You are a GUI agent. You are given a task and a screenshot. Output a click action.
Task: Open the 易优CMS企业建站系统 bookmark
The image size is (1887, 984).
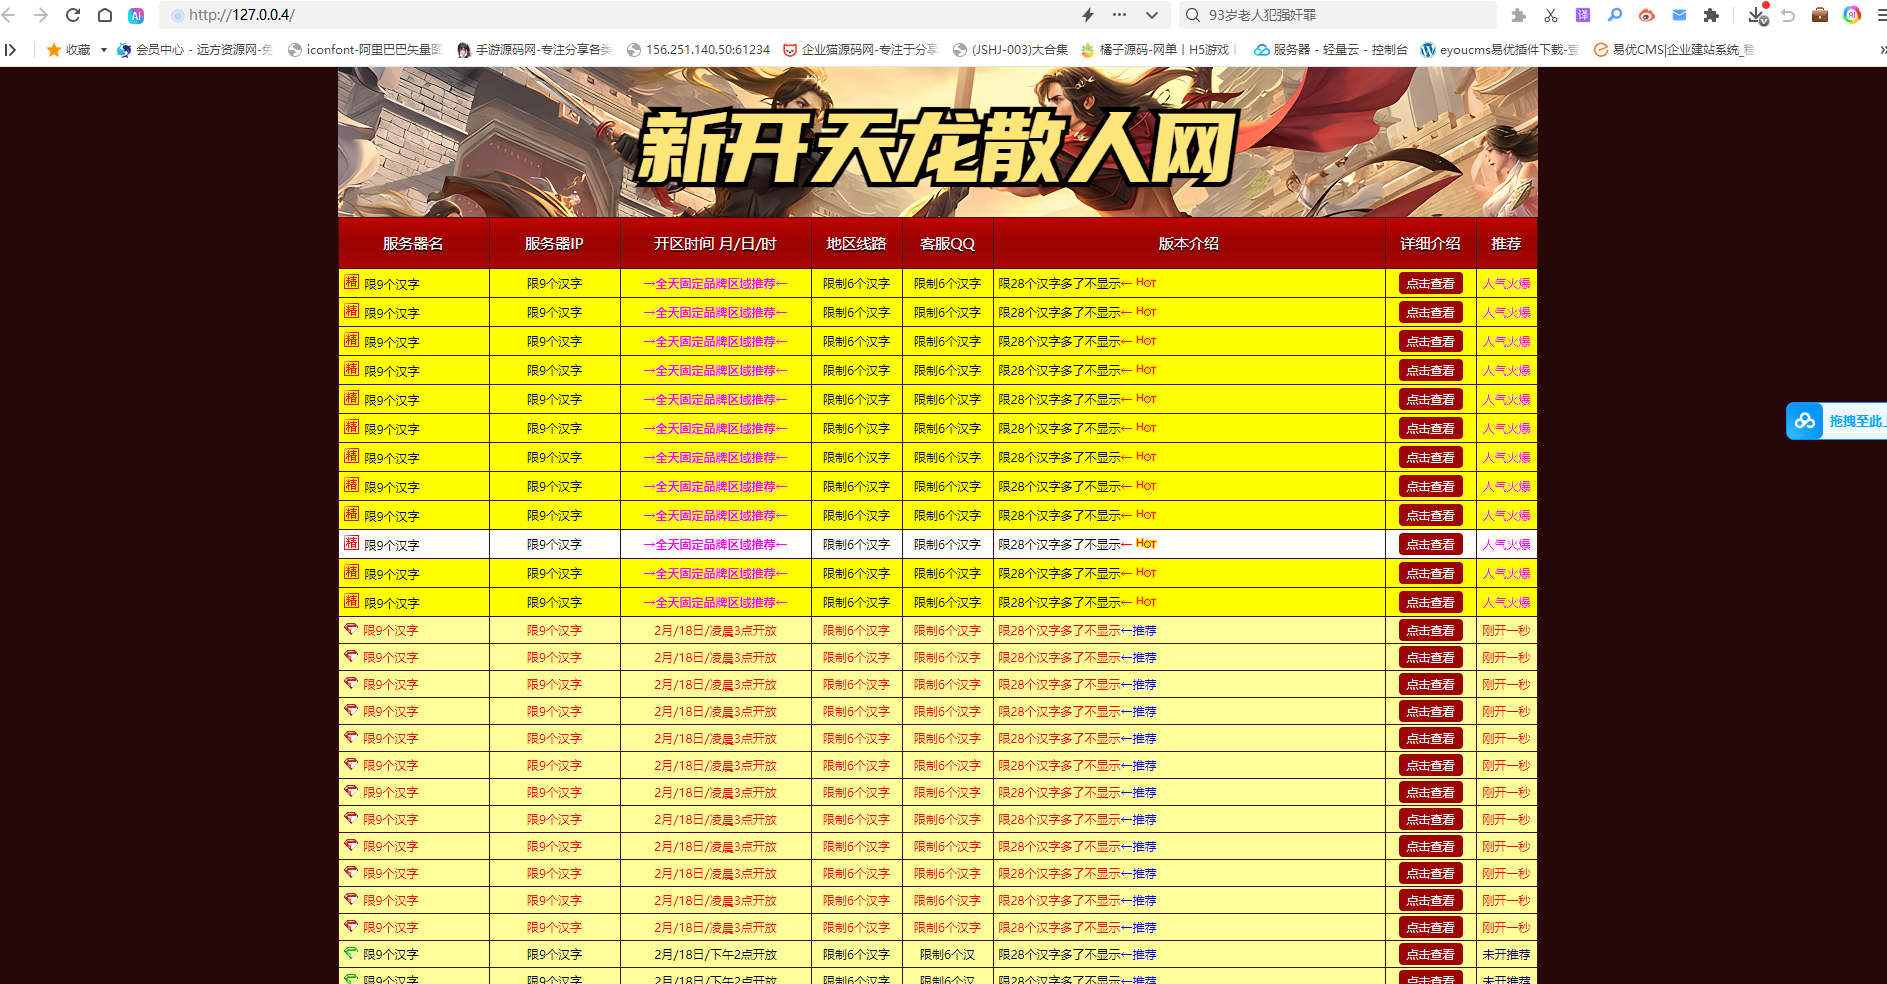point(1674,49)
